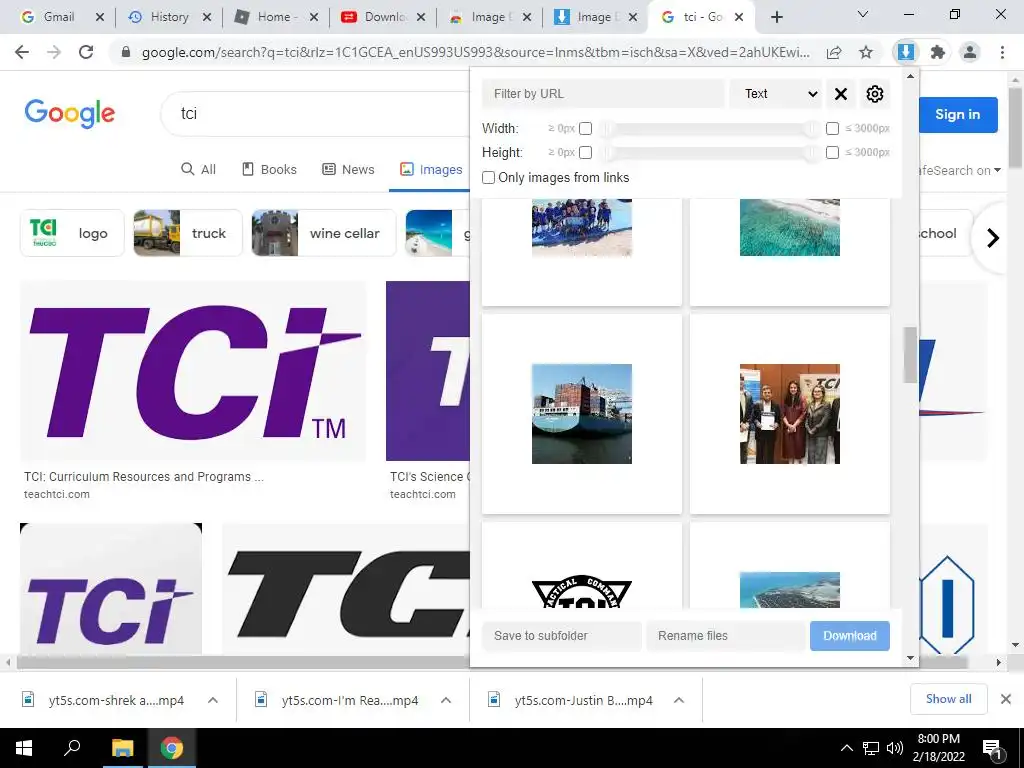1024x768 pixels.
Task: Open the Chrome three-dot menu
Action: click(x=1002, y=52)
